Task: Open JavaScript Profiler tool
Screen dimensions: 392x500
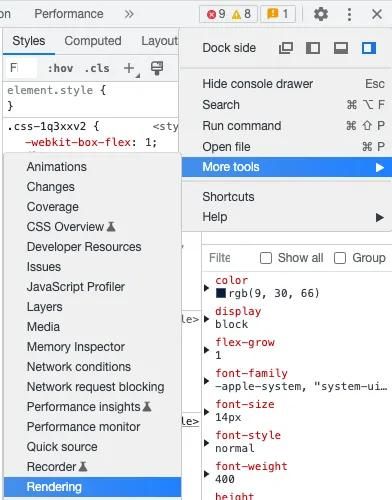Action: [93, 287]
